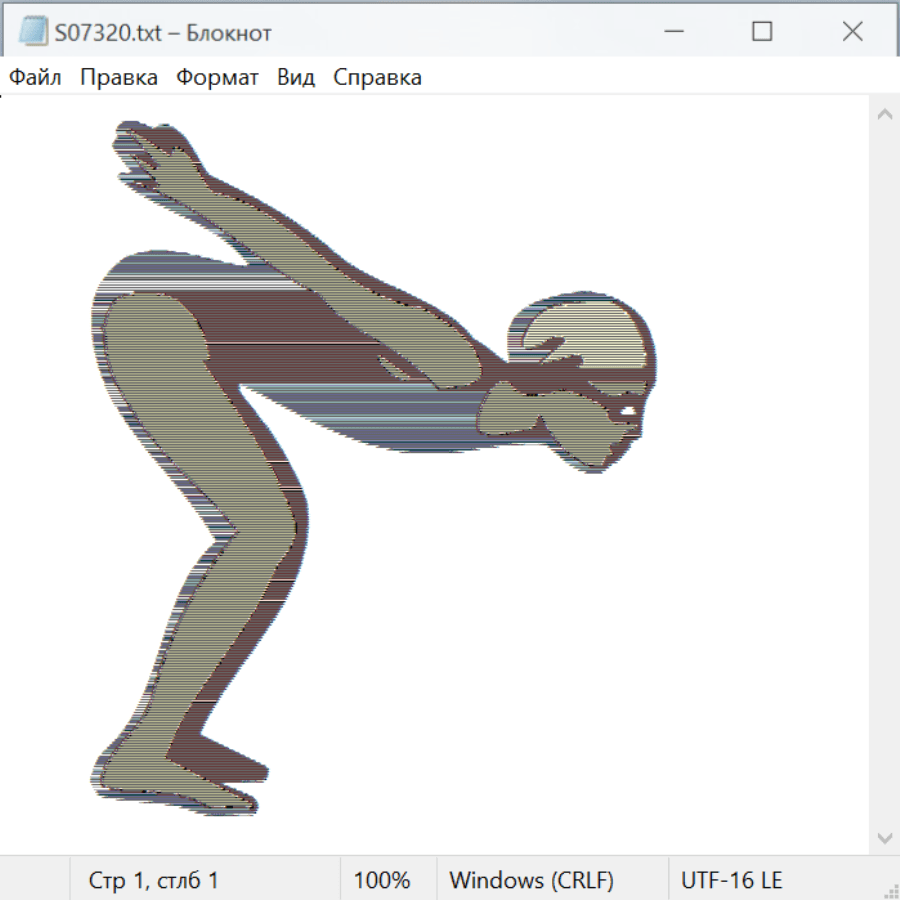Image resolution: width=900 pixels, height=900 pixels.
Task: Maximize the Блокнот window
Action: [x=762, y=32]
